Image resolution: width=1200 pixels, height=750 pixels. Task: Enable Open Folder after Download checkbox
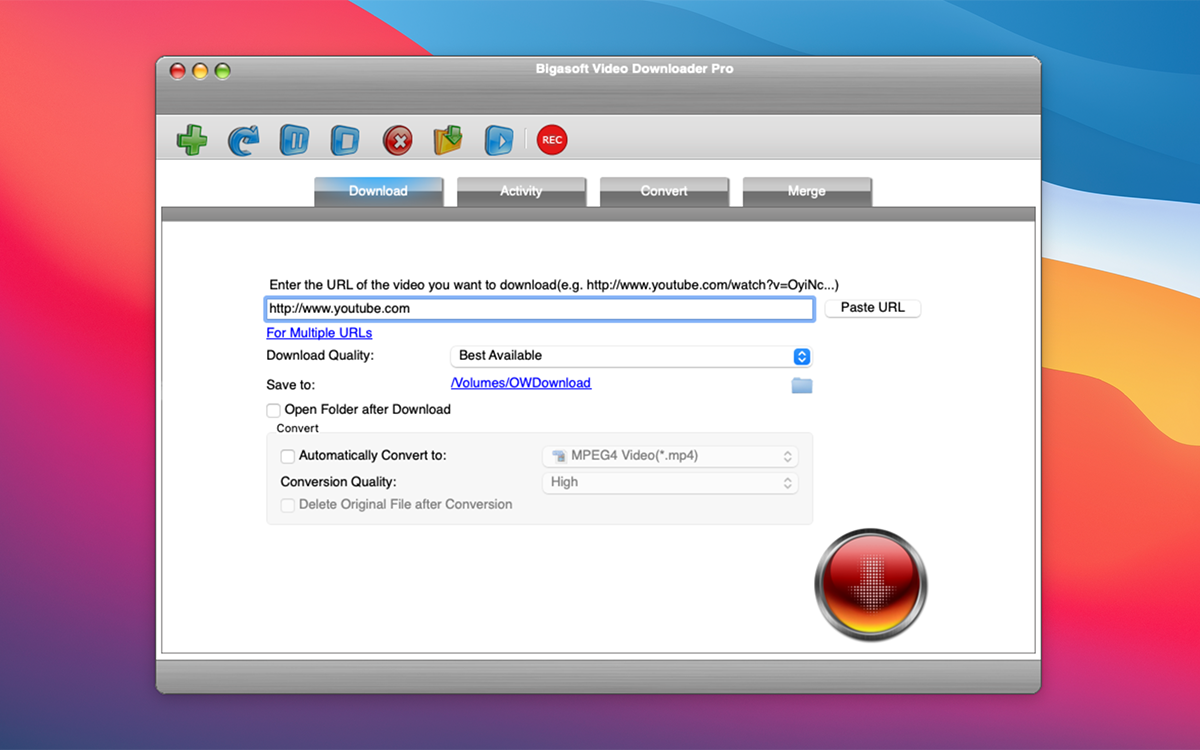273,410
